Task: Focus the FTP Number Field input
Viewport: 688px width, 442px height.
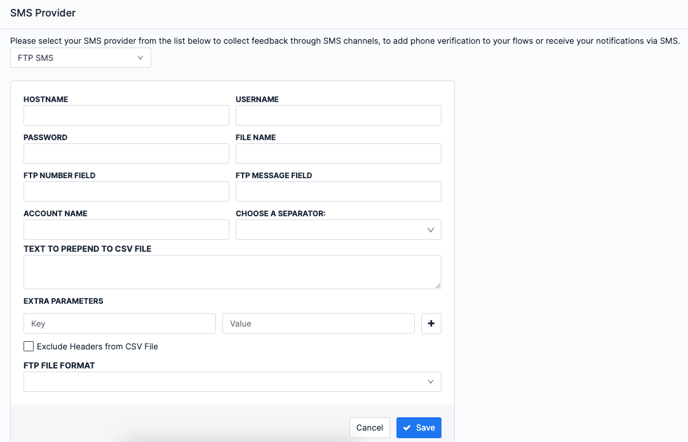Action: click(x=126, y=192)
